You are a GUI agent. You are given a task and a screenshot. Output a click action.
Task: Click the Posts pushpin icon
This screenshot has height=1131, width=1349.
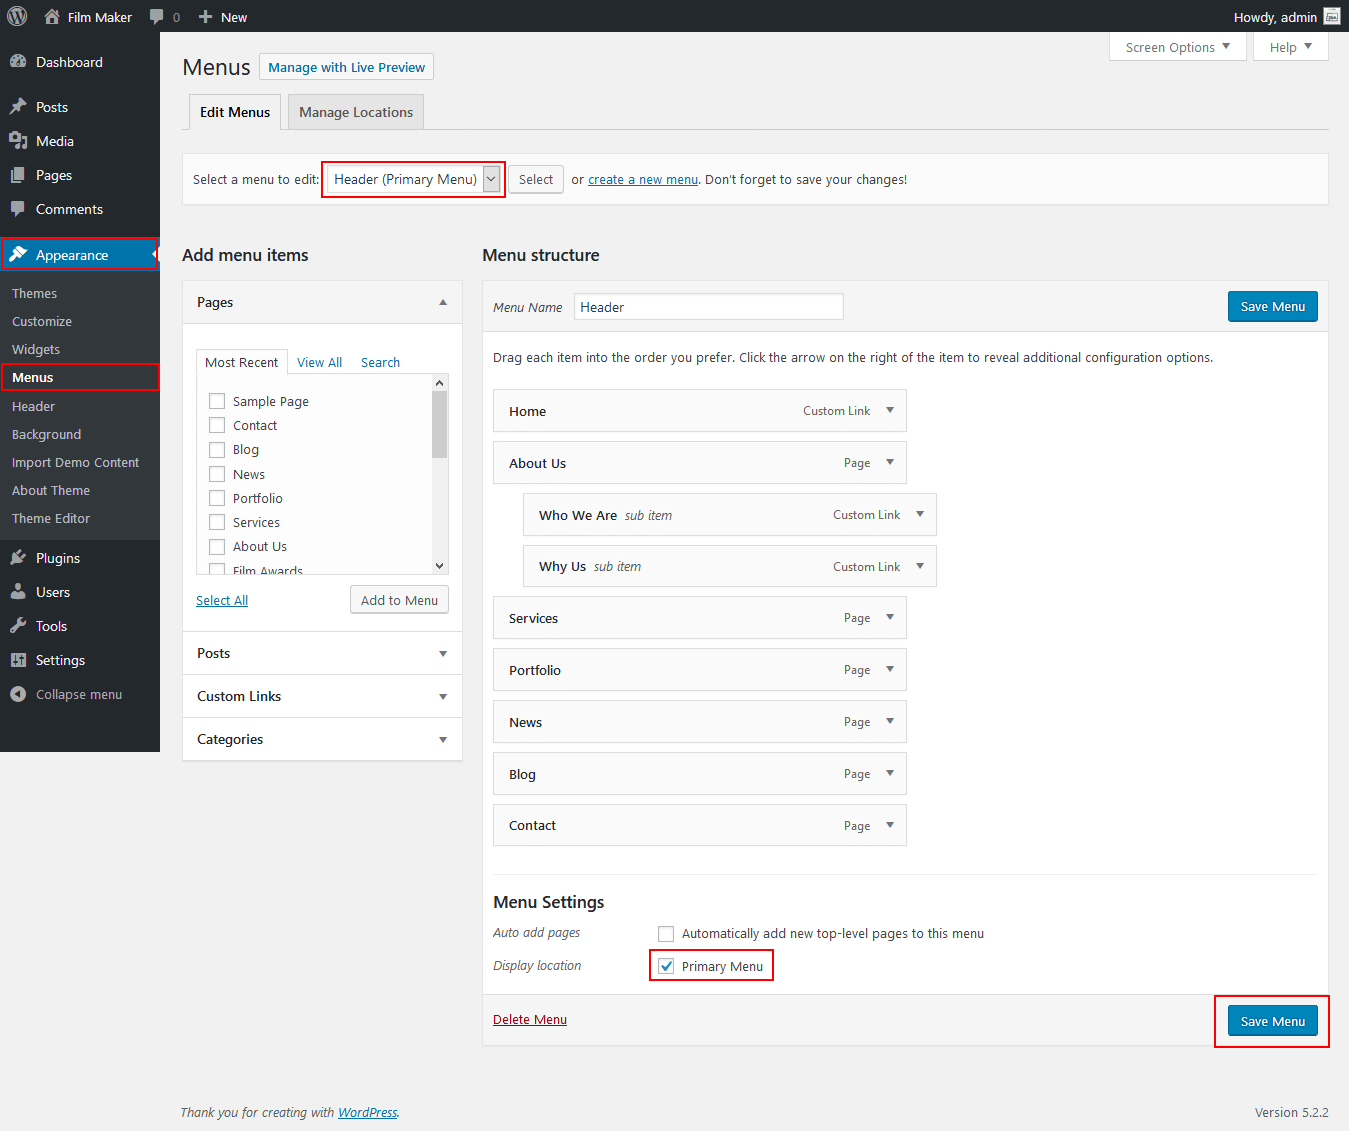18,107
